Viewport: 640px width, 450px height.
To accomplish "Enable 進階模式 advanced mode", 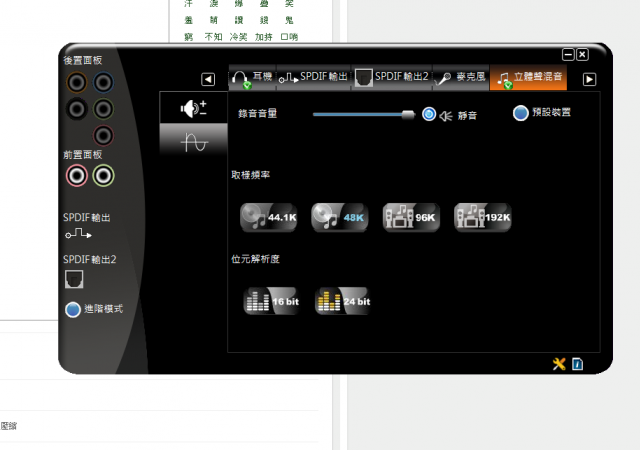I will point(73,310).
